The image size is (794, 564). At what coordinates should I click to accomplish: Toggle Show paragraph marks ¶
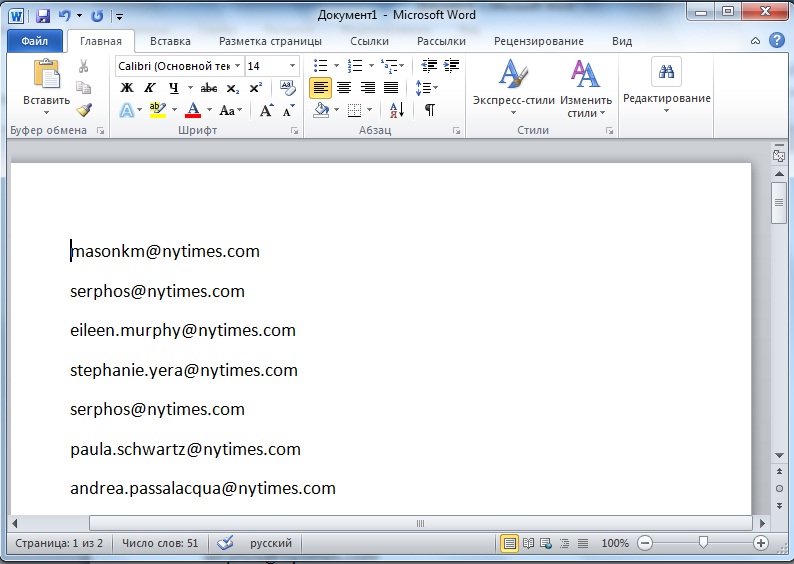pos(429,110)
